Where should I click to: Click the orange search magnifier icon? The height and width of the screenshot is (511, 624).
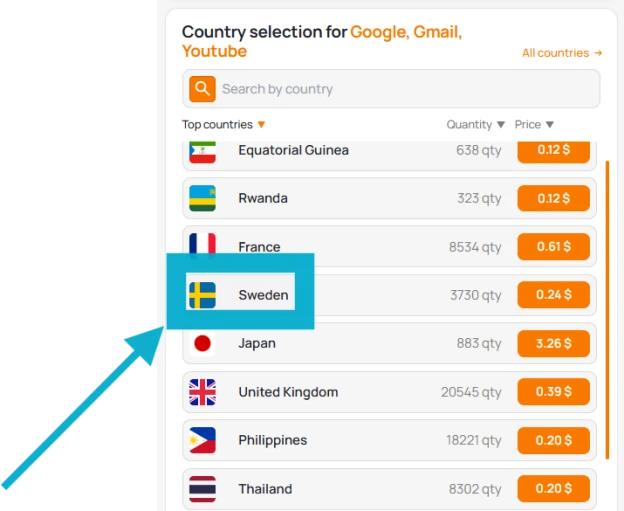coord(202,89)
